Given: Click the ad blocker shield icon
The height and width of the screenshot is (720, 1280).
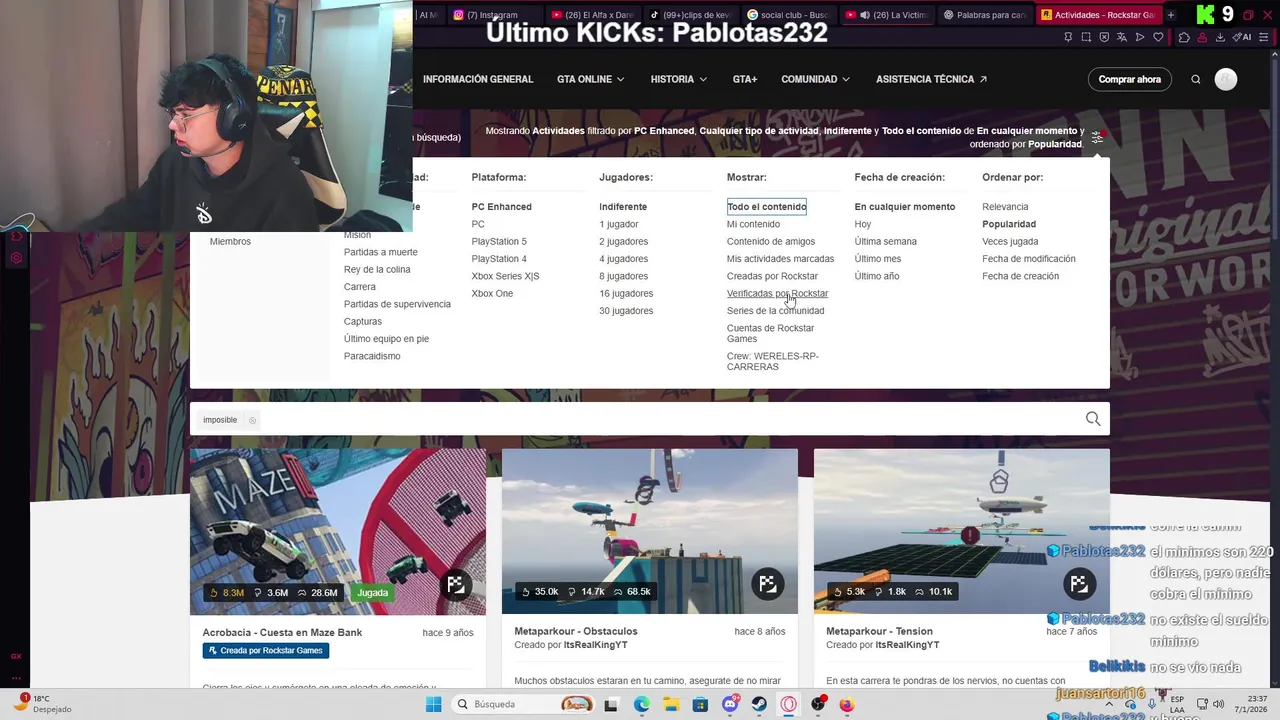Looking at the screenshot, I should coord(1104,37).
